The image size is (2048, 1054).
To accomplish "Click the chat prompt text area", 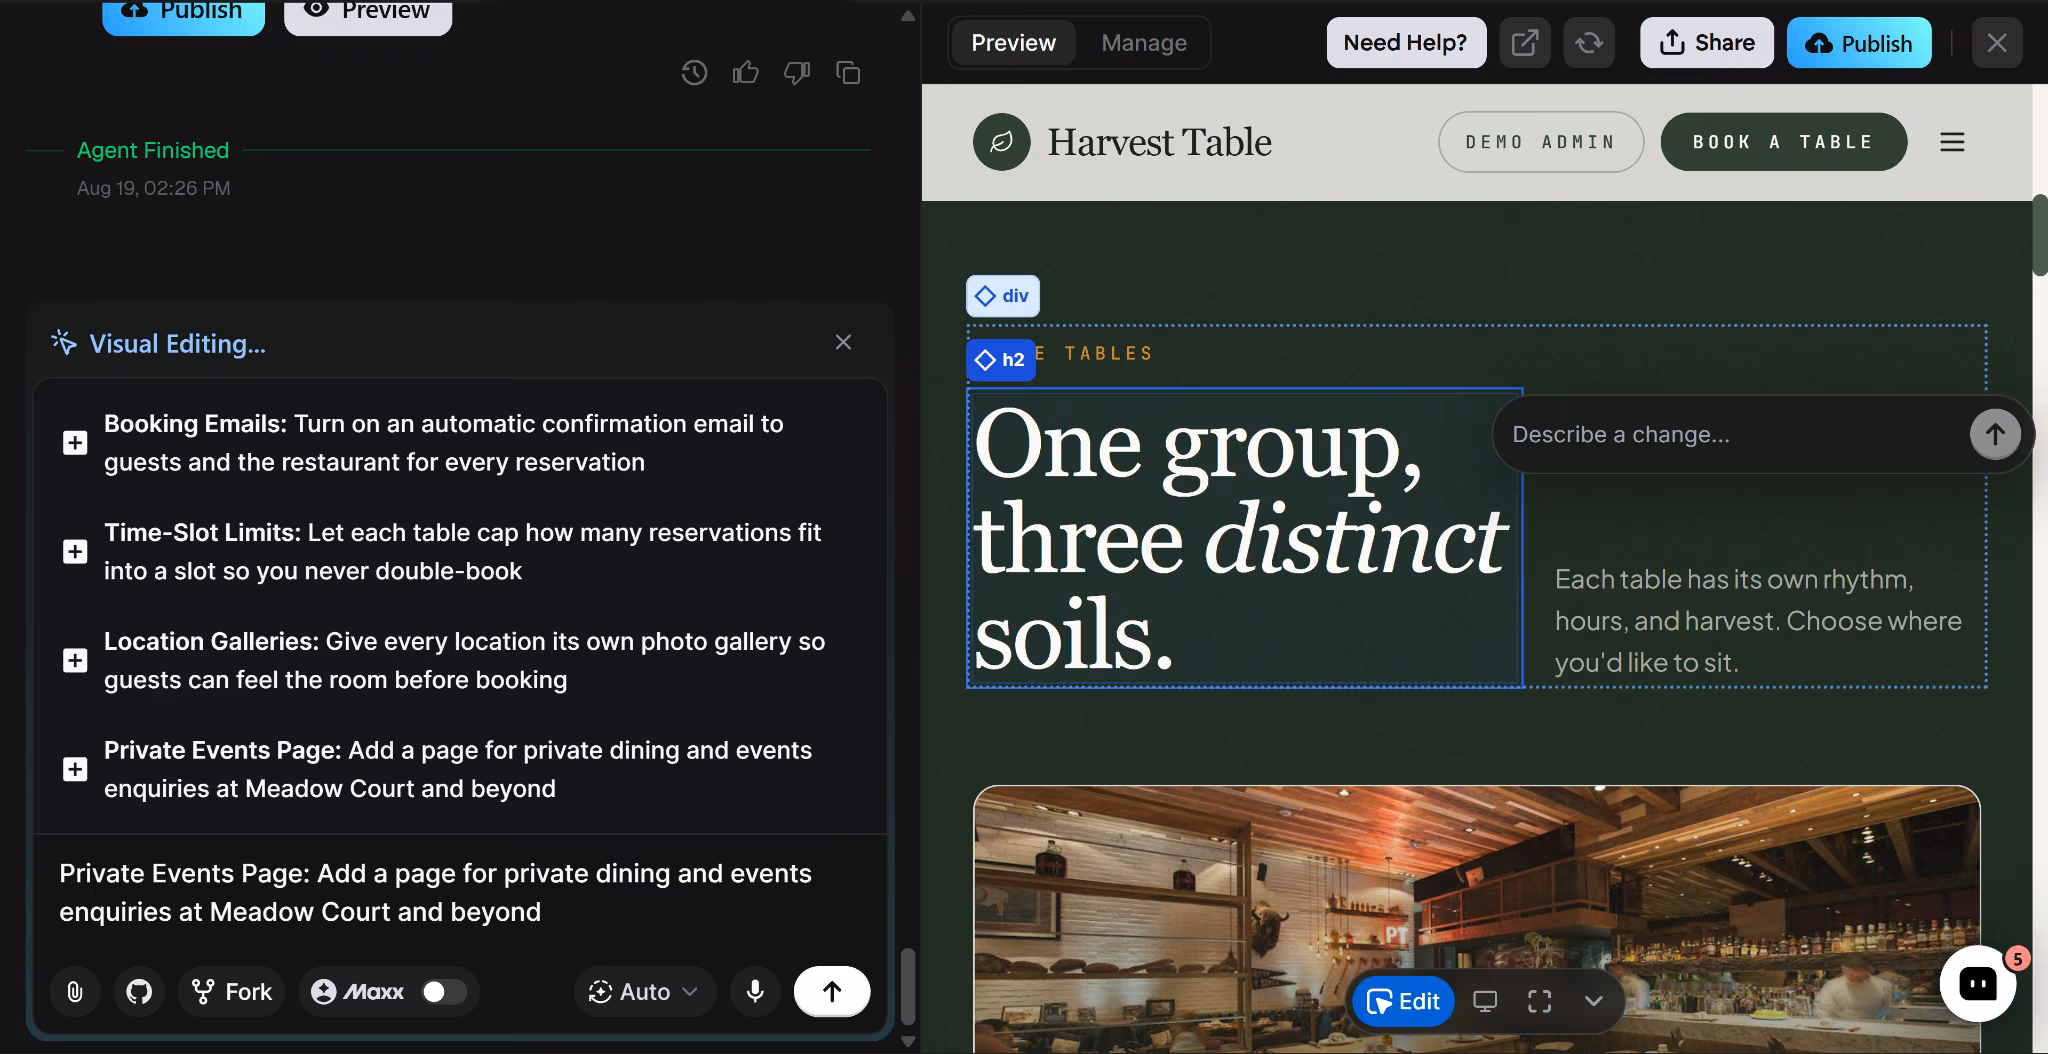I will (x=460, y=893).
